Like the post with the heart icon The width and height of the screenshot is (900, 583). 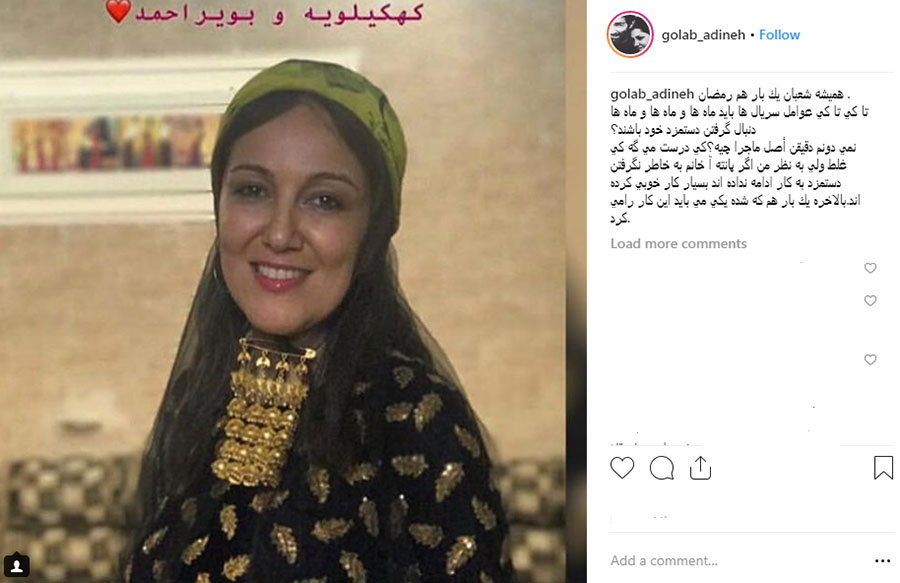click(x=622, y=468)
